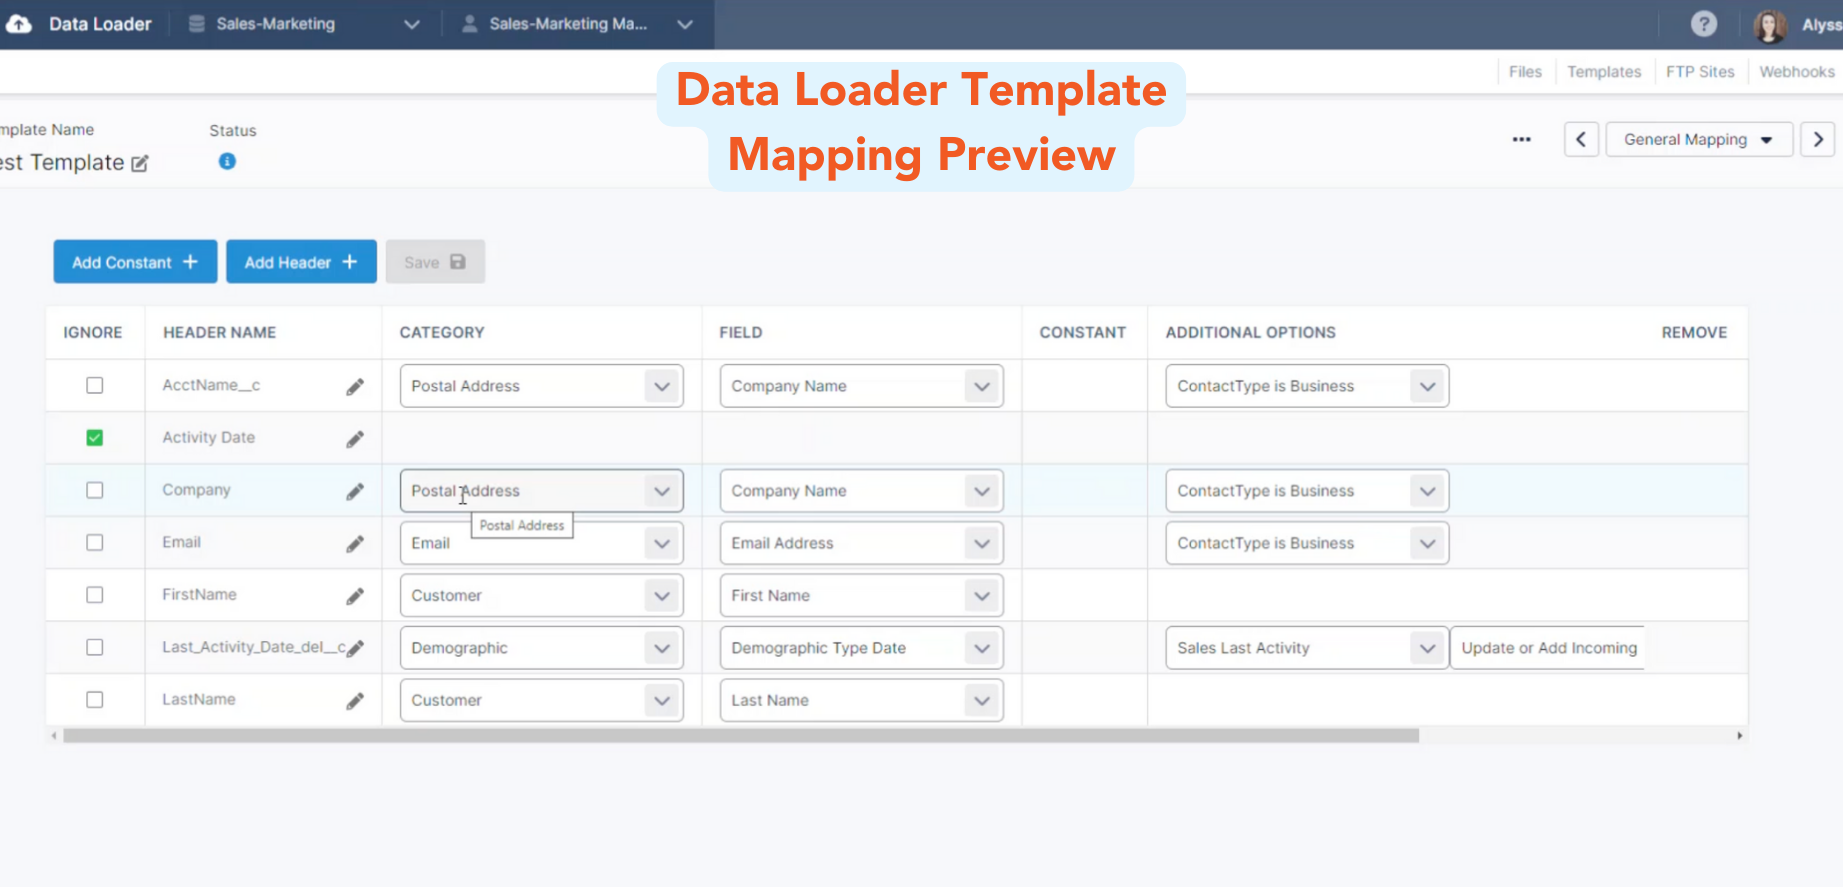Open the General Mapping dropdown
The height and width of the screenshot is (887, 1843).
point(1698,139)
